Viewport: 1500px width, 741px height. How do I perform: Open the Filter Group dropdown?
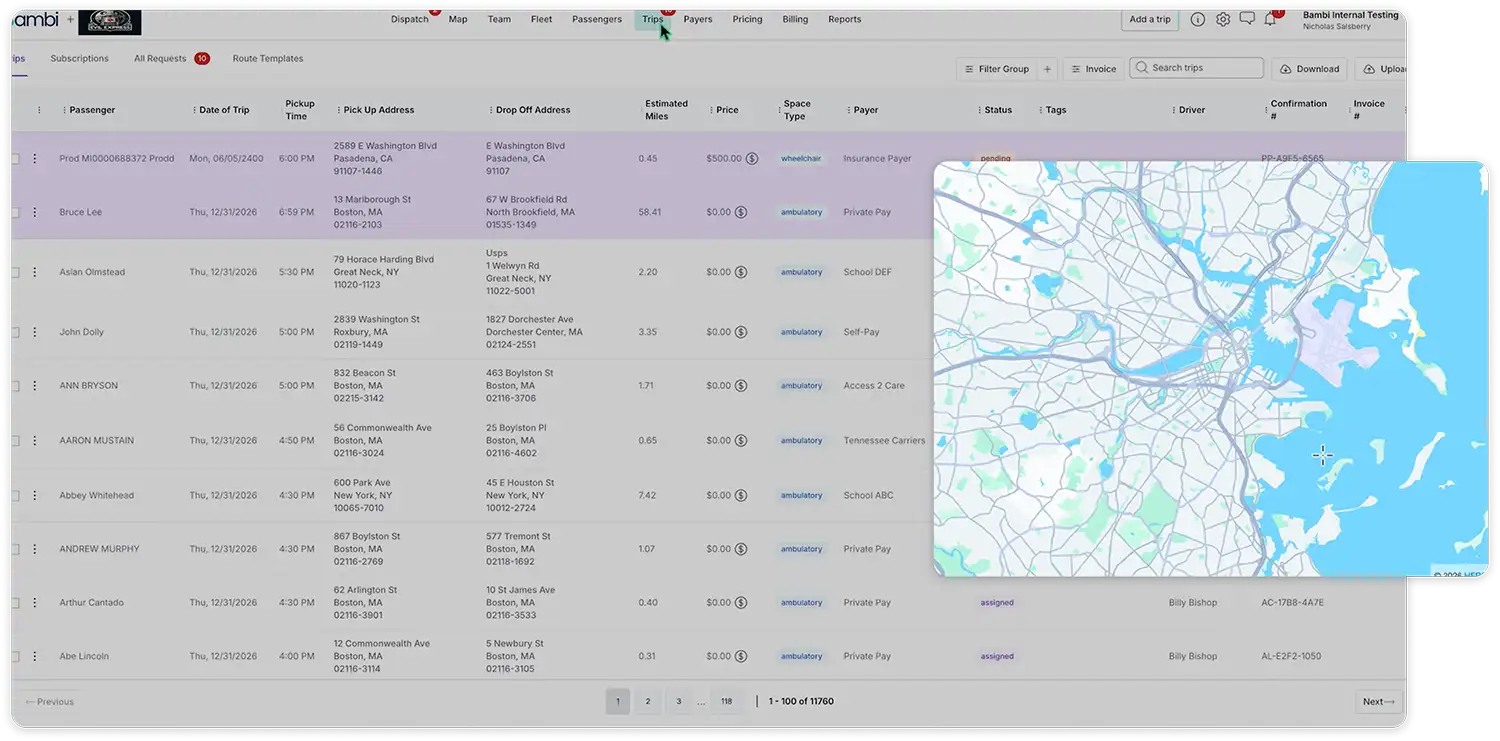(x=997, y=69)
